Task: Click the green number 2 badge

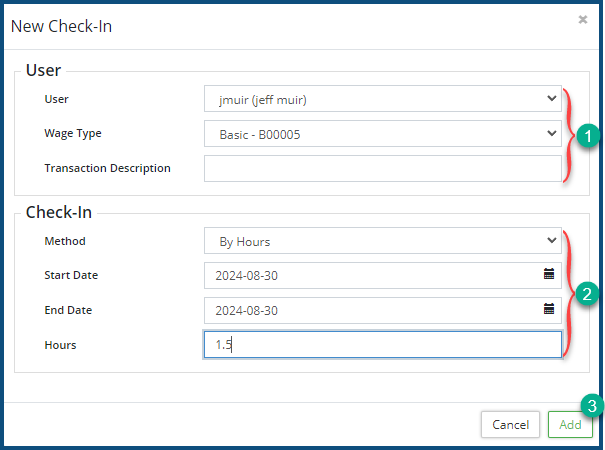Action: [590, 294]
